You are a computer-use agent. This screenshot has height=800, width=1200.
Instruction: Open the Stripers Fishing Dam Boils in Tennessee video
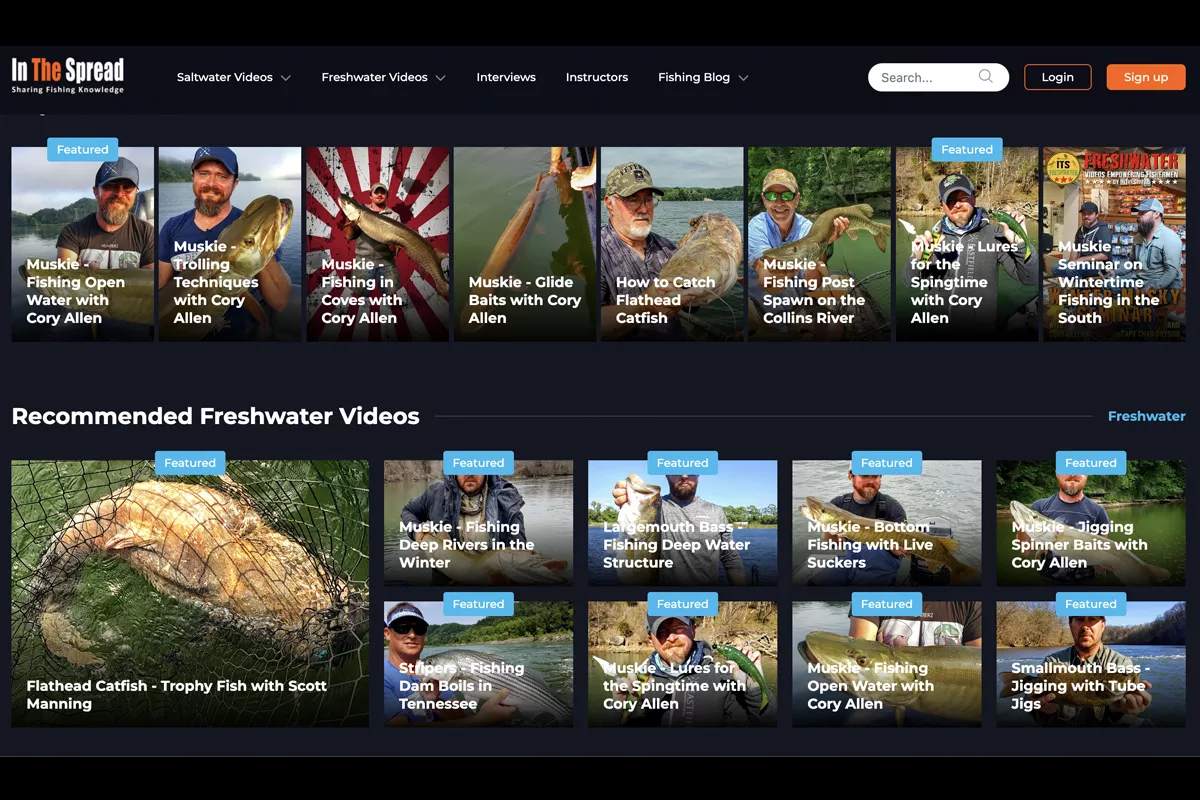(478, 664)
